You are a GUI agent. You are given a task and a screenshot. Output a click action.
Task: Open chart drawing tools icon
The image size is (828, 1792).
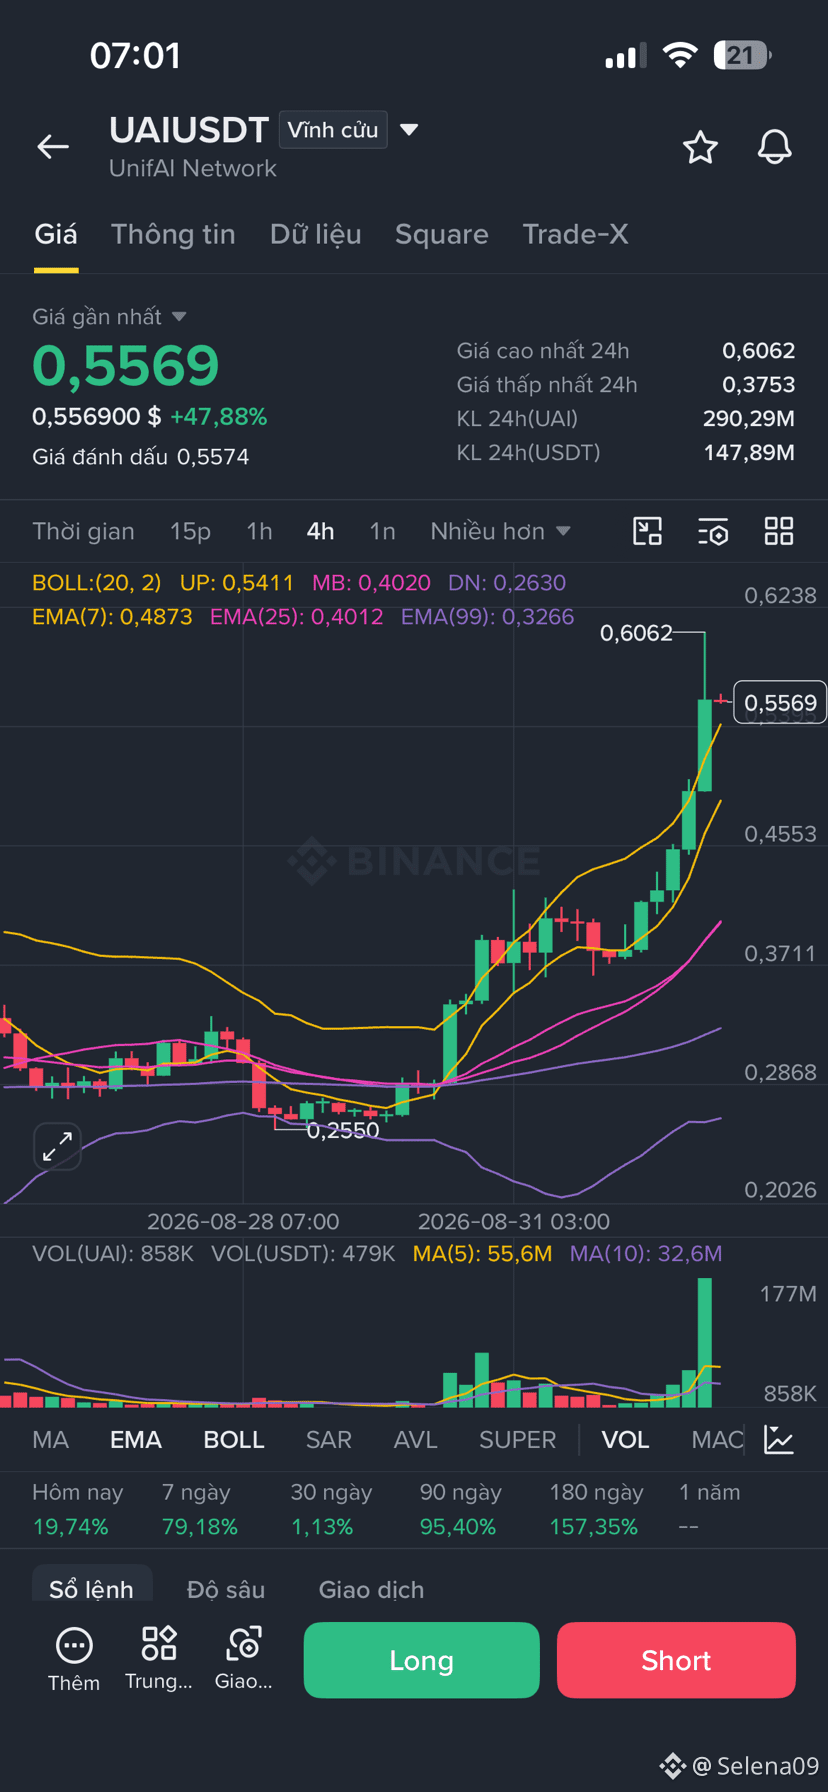(x=648, y=531)
